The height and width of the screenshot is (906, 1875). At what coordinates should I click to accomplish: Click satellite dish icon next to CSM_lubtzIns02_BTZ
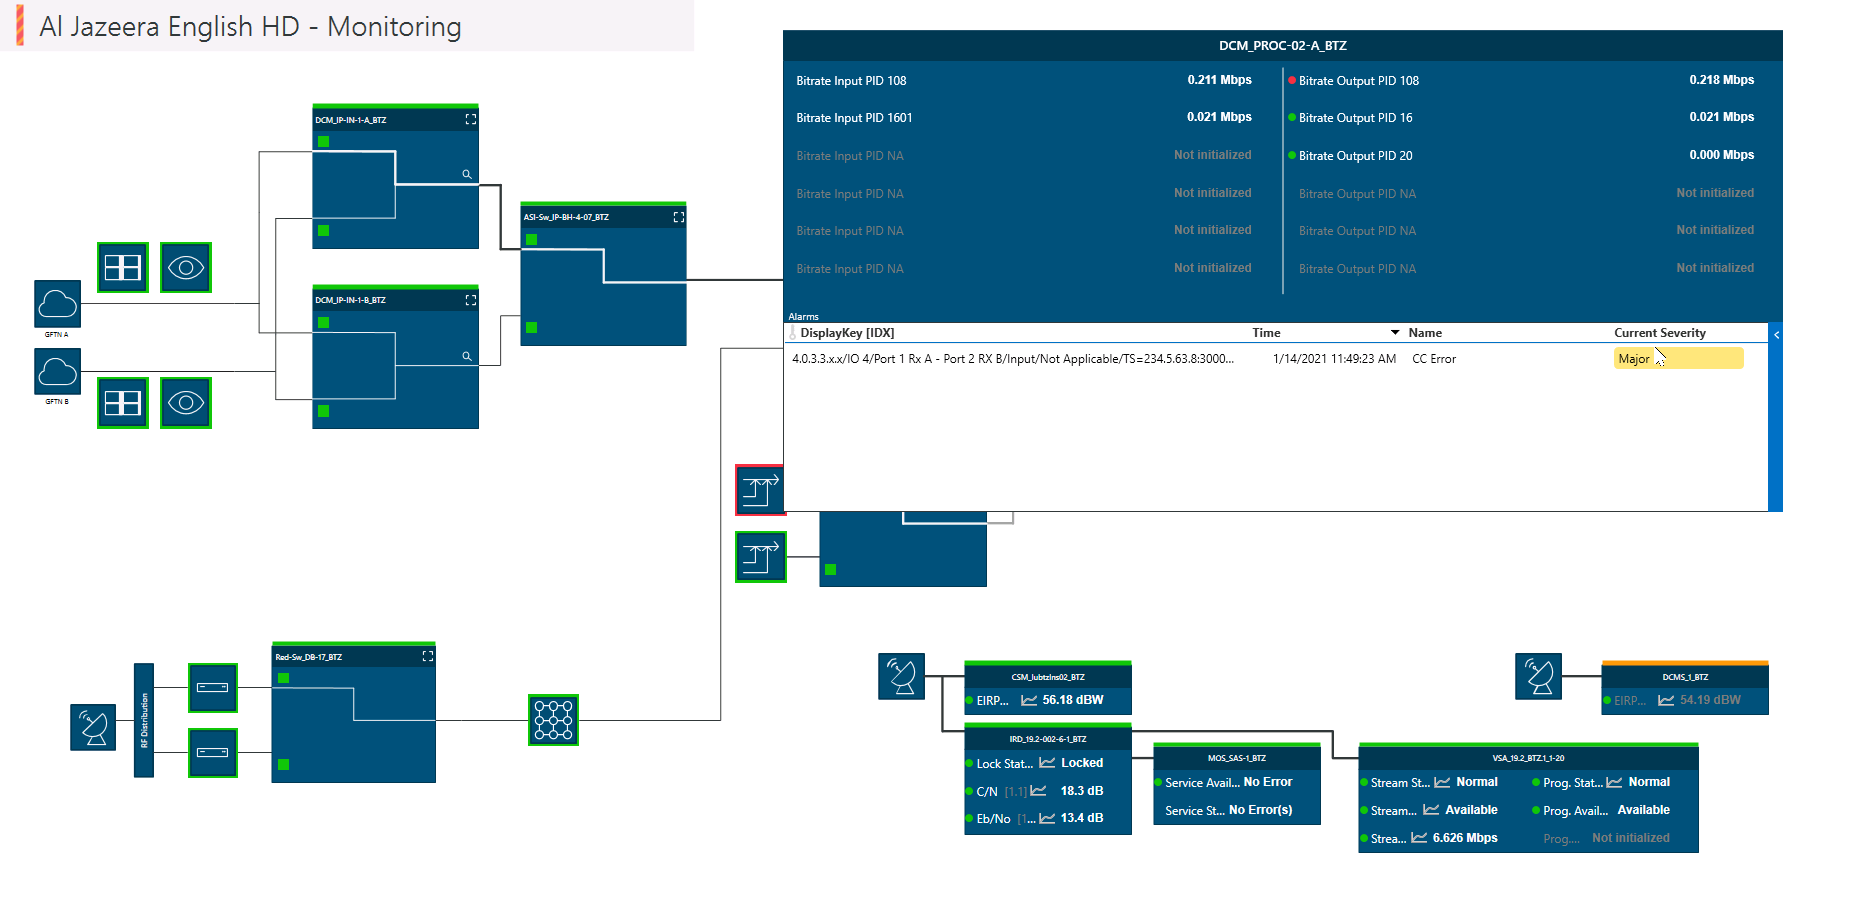coord(902,676)
